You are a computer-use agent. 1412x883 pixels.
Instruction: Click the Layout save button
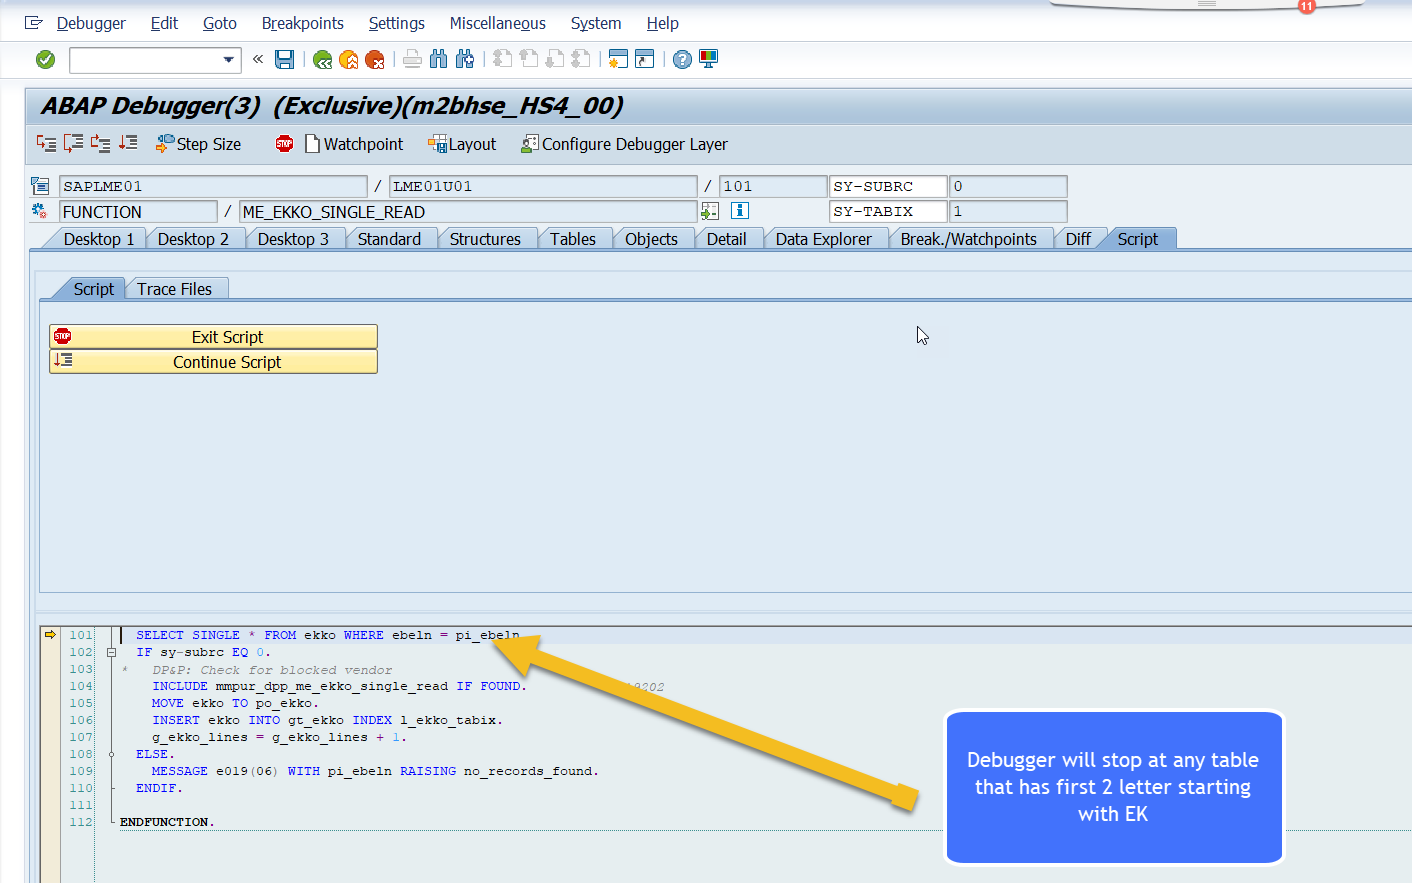click(x=462, y=144)
